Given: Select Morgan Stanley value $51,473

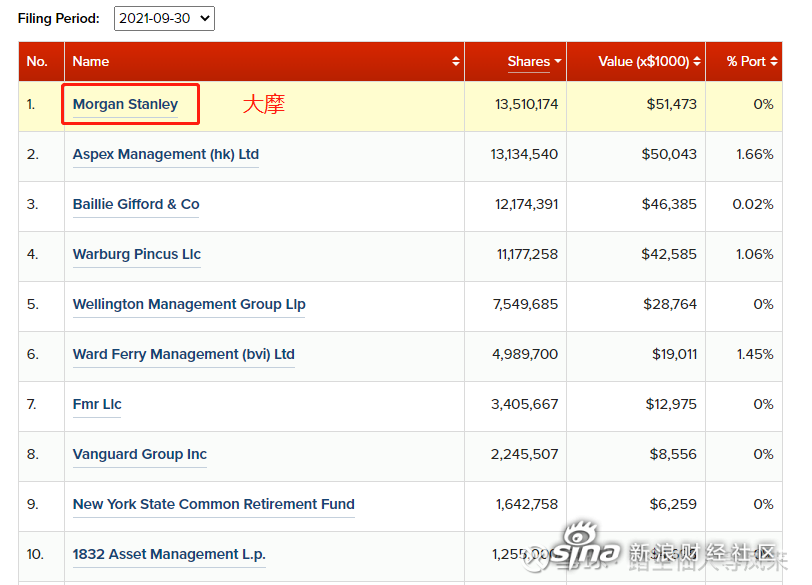Looking at the screenshot, I should click(x=672, y=104).
